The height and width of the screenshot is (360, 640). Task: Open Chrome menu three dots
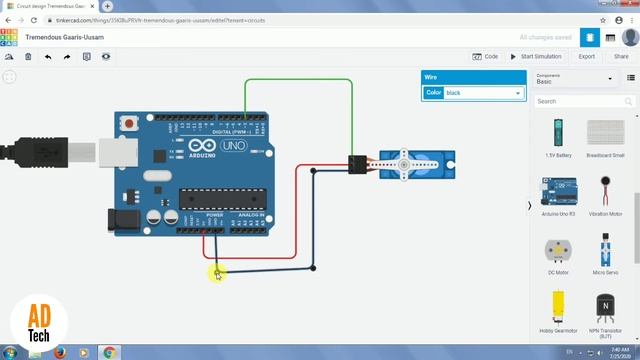632,20
